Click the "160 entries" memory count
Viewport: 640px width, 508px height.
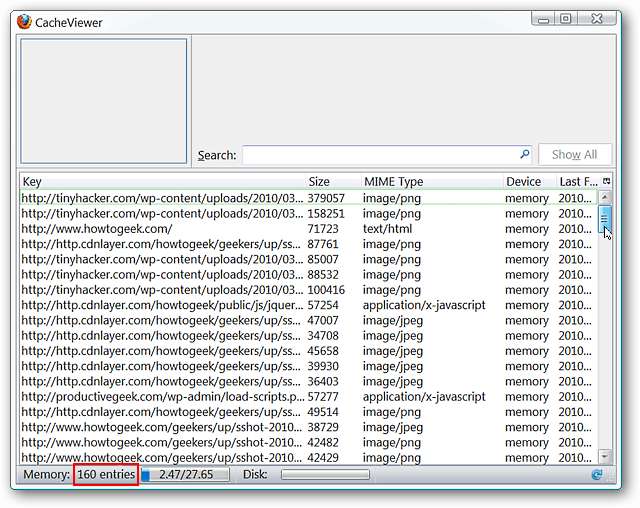tap(106, 475)
